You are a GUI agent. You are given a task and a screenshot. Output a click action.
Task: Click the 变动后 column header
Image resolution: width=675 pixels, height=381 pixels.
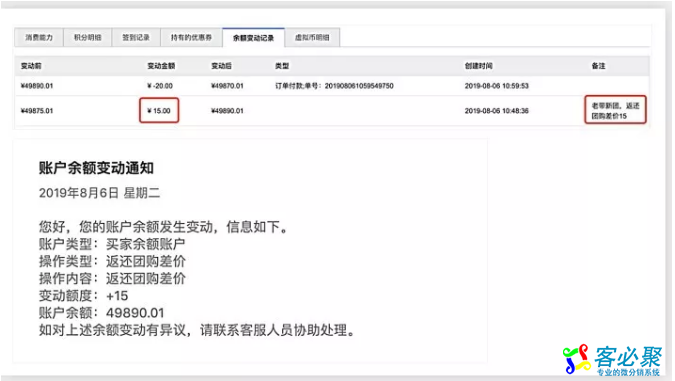tap(221, 66)
